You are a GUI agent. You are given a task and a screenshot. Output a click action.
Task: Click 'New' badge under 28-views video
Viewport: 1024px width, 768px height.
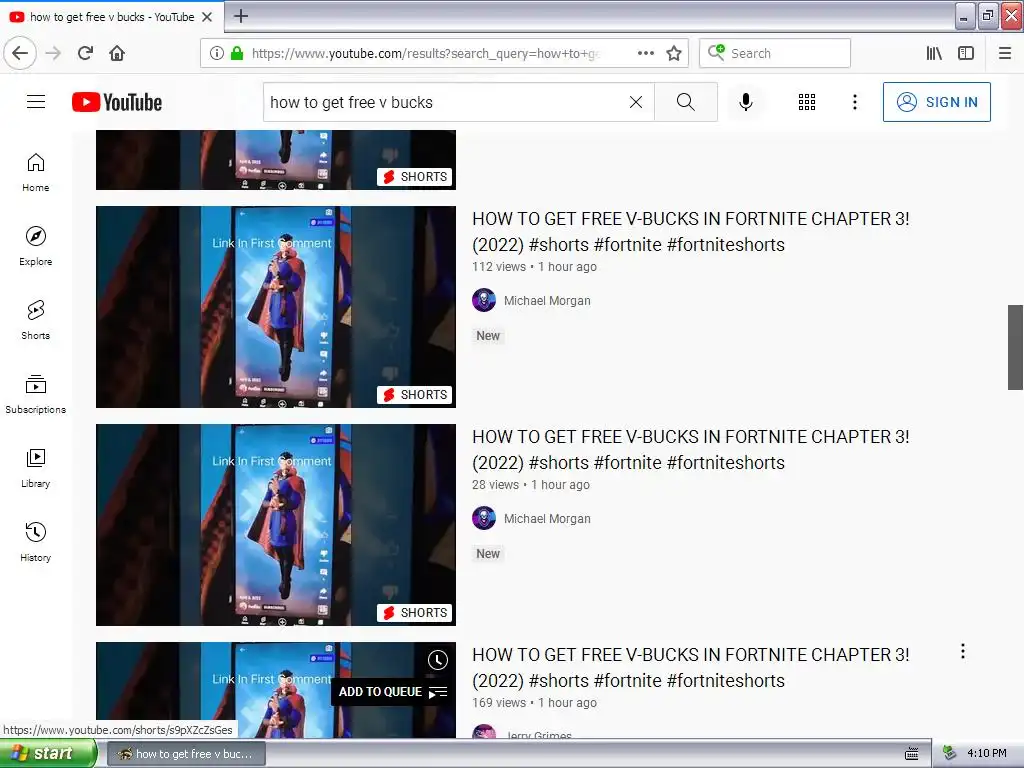coord(488,554)
